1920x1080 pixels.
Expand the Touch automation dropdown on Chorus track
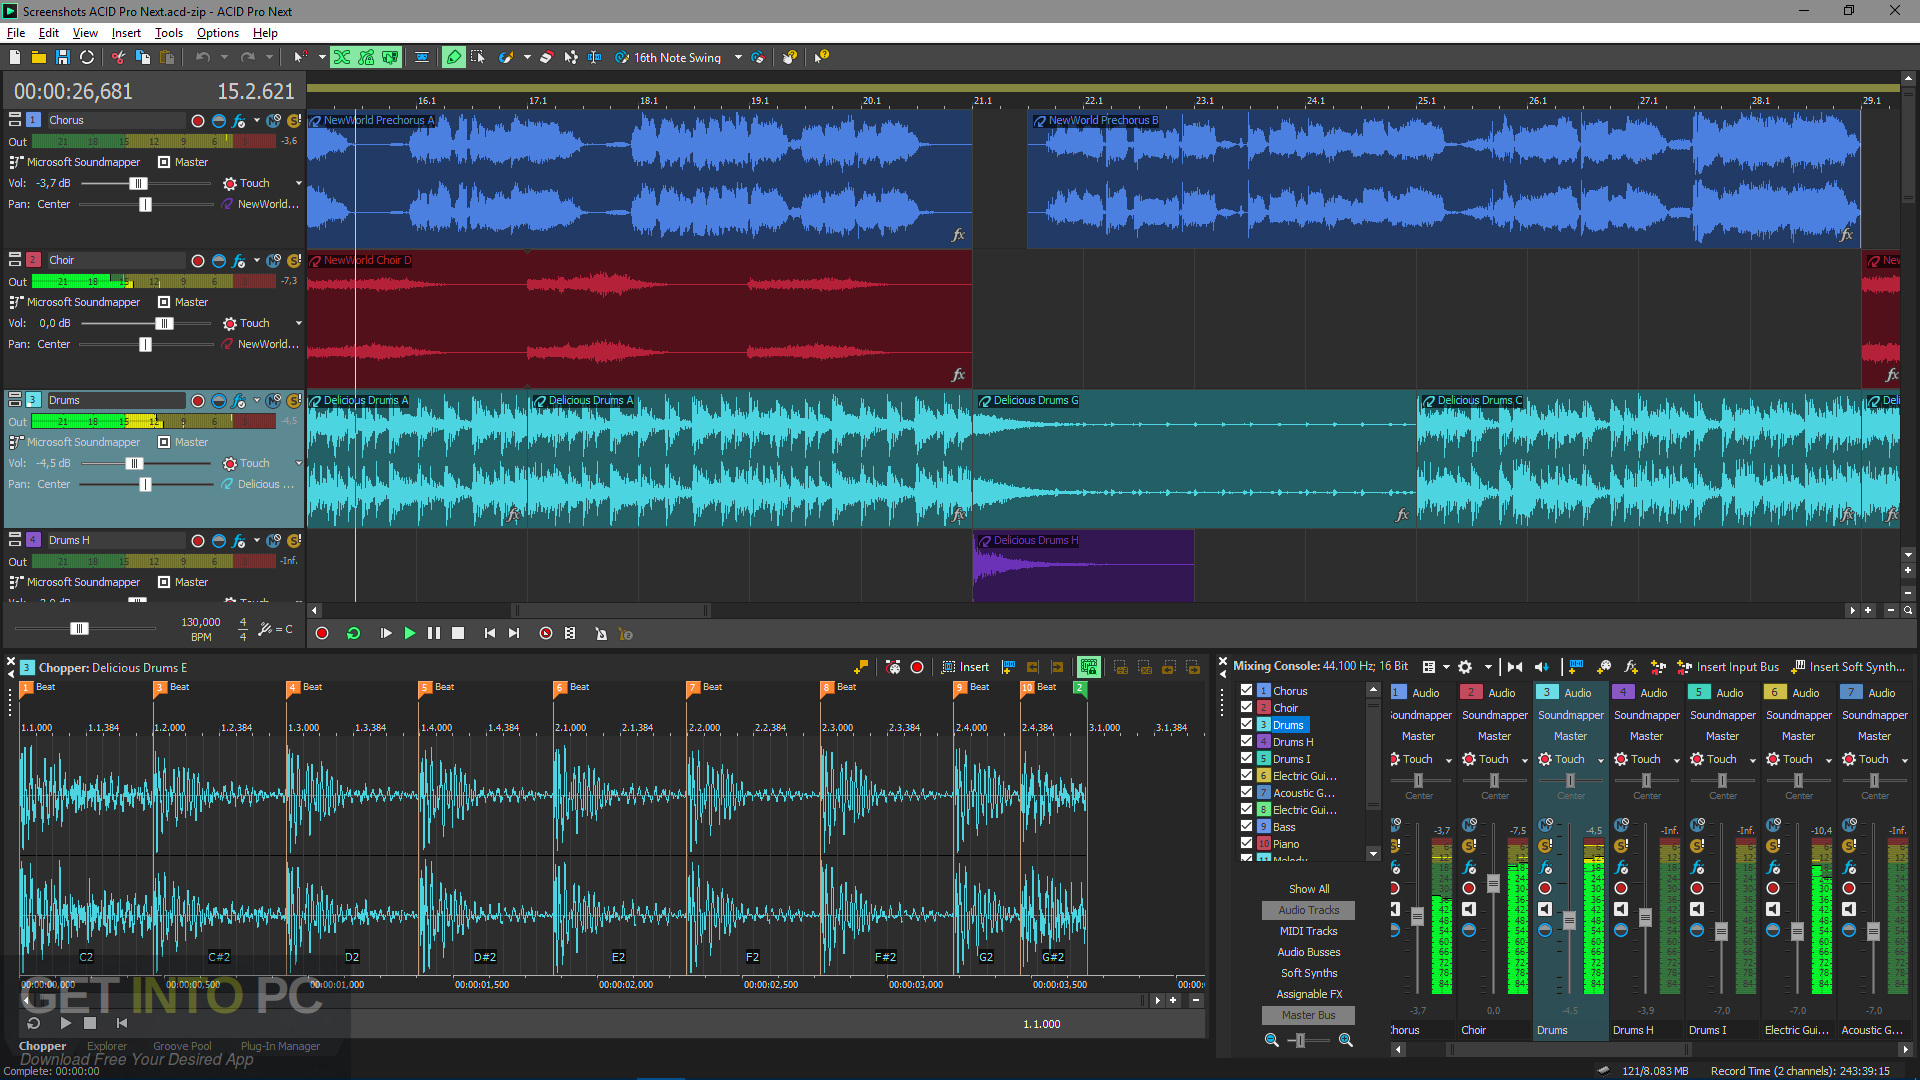pos(298,184)
